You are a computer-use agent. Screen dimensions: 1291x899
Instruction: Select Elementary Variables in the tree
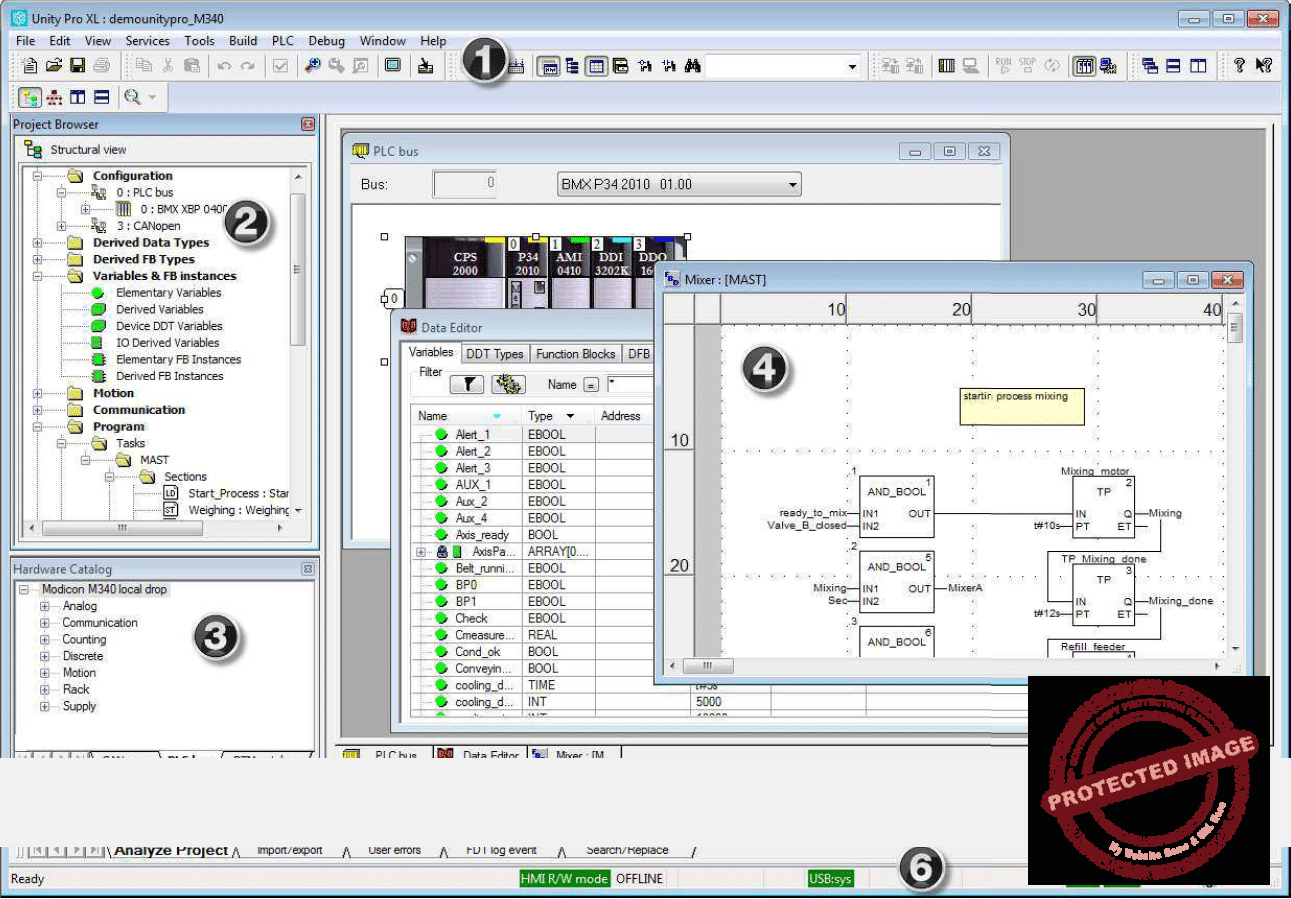pos(169,293)
